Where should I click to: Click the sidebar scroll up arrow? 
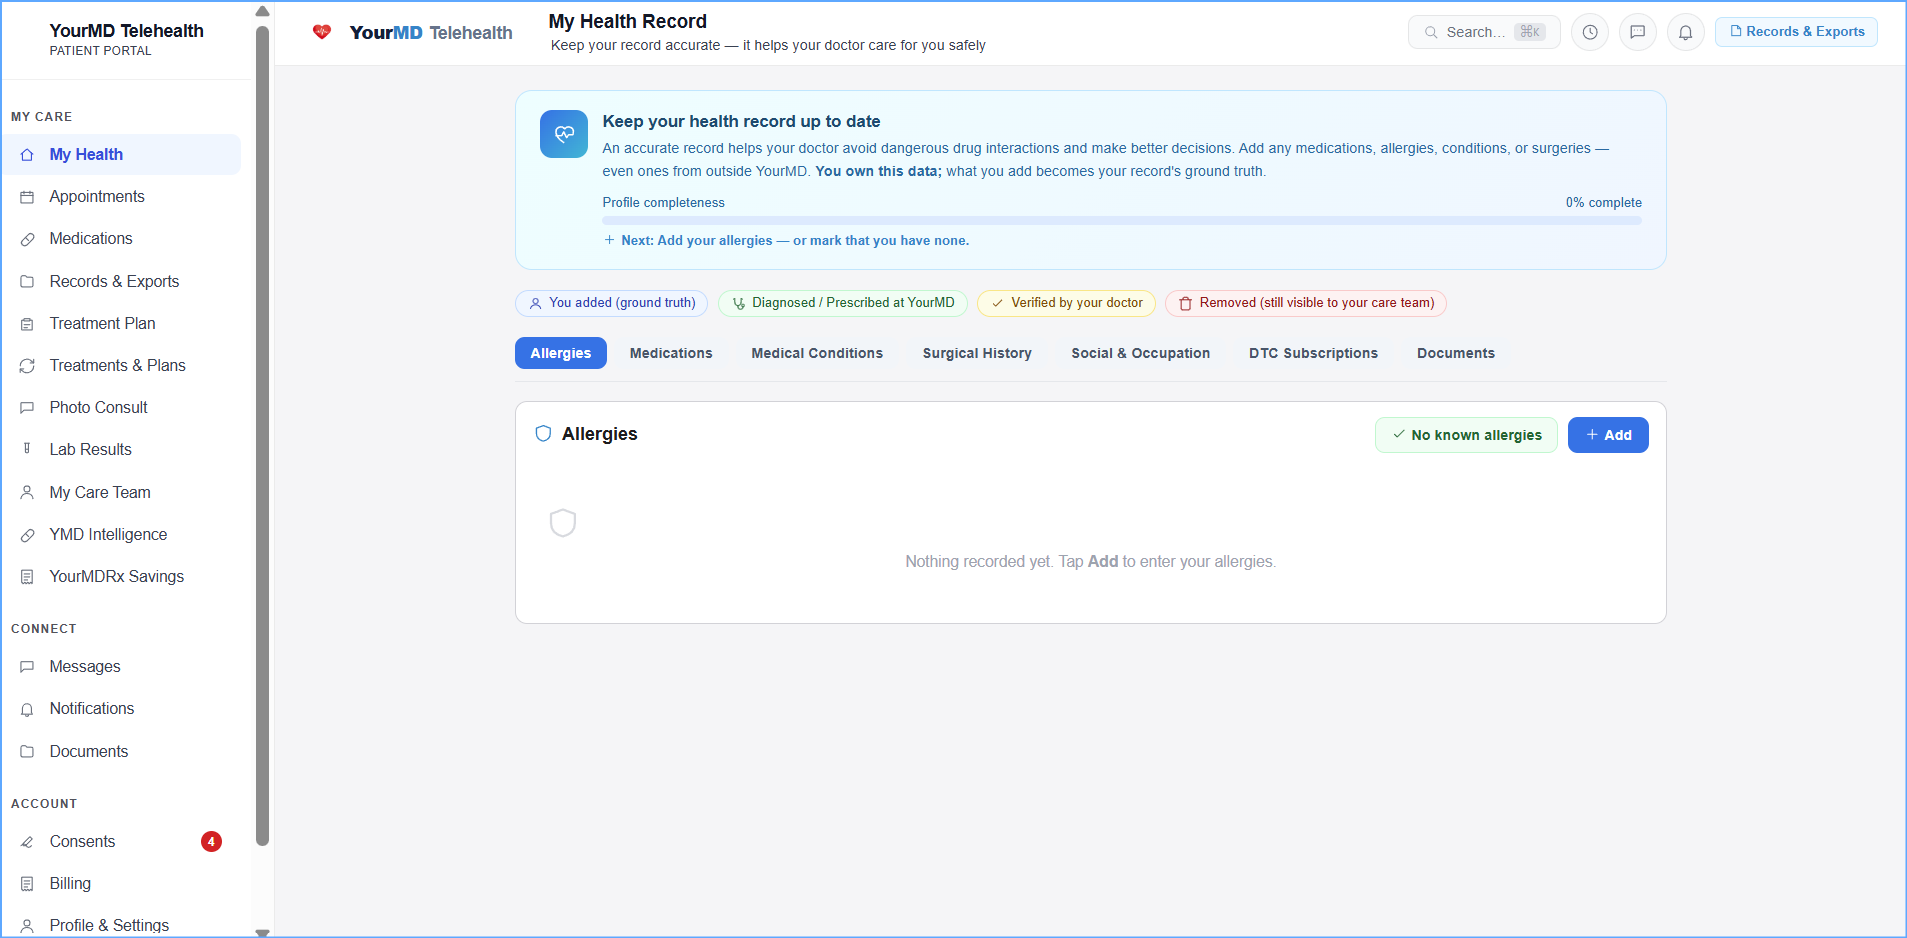click(262, 12)
